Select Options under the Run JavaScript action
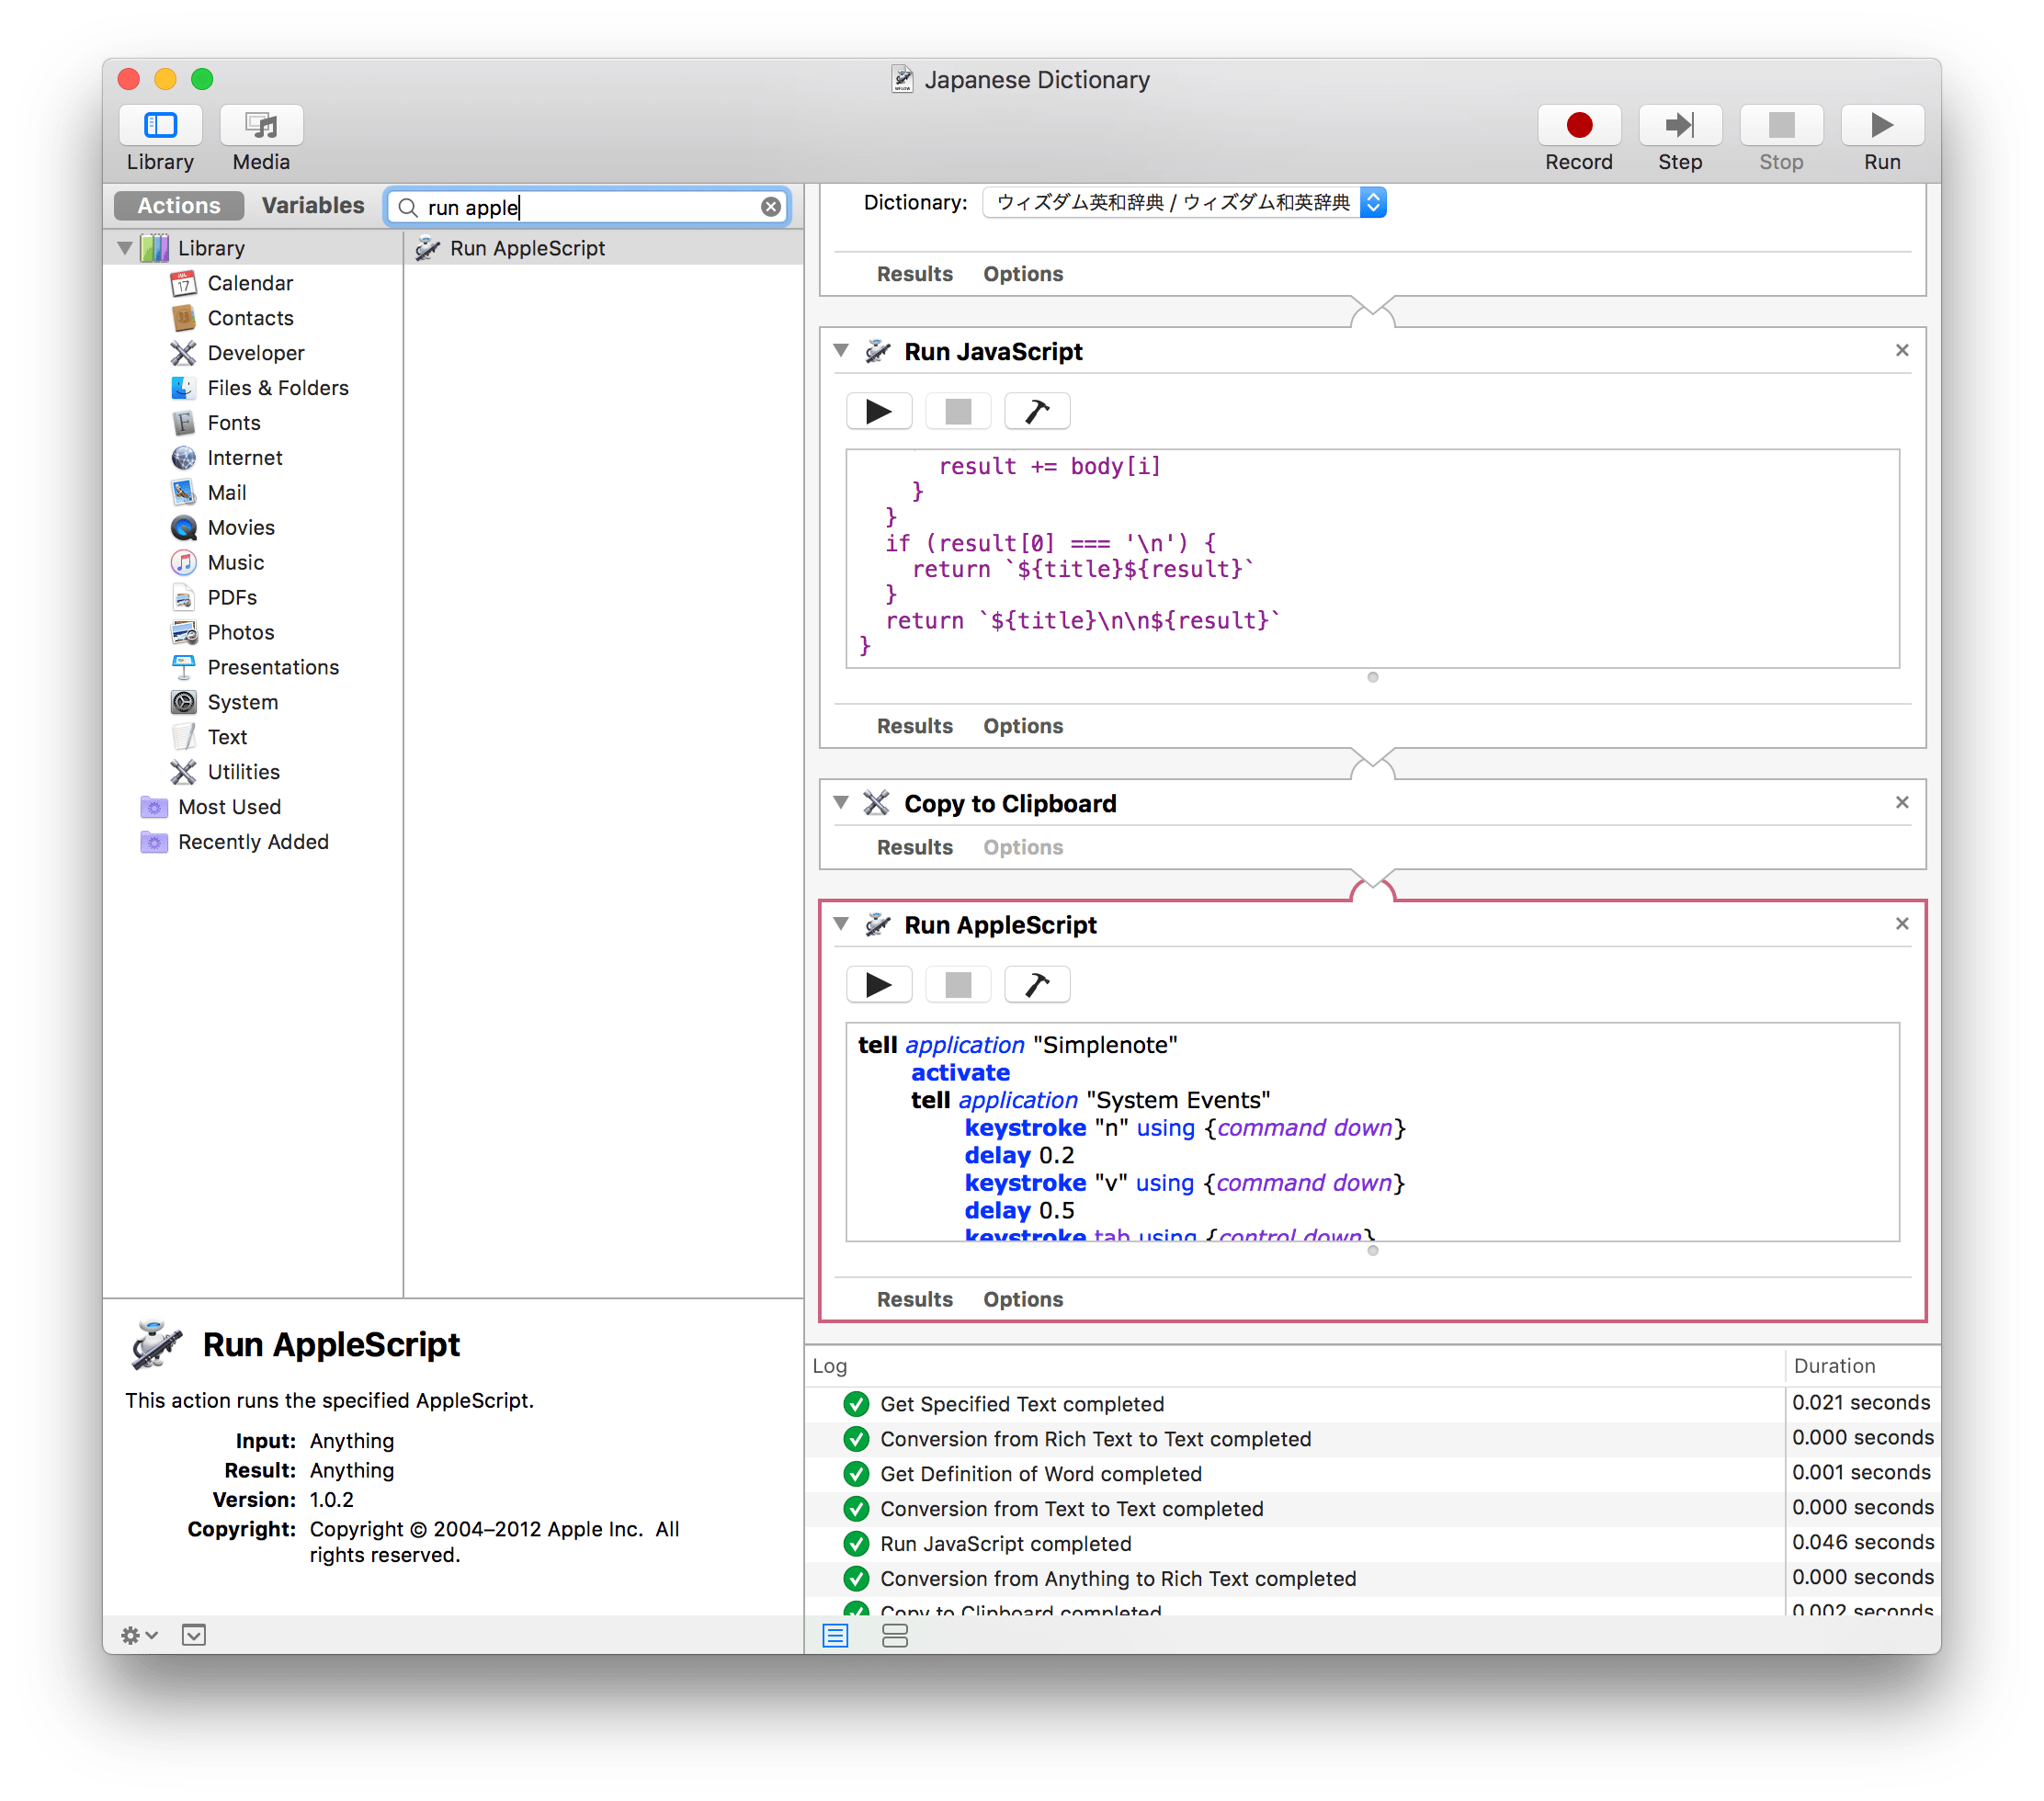2044x1801 pixels. pos(1022,726)
